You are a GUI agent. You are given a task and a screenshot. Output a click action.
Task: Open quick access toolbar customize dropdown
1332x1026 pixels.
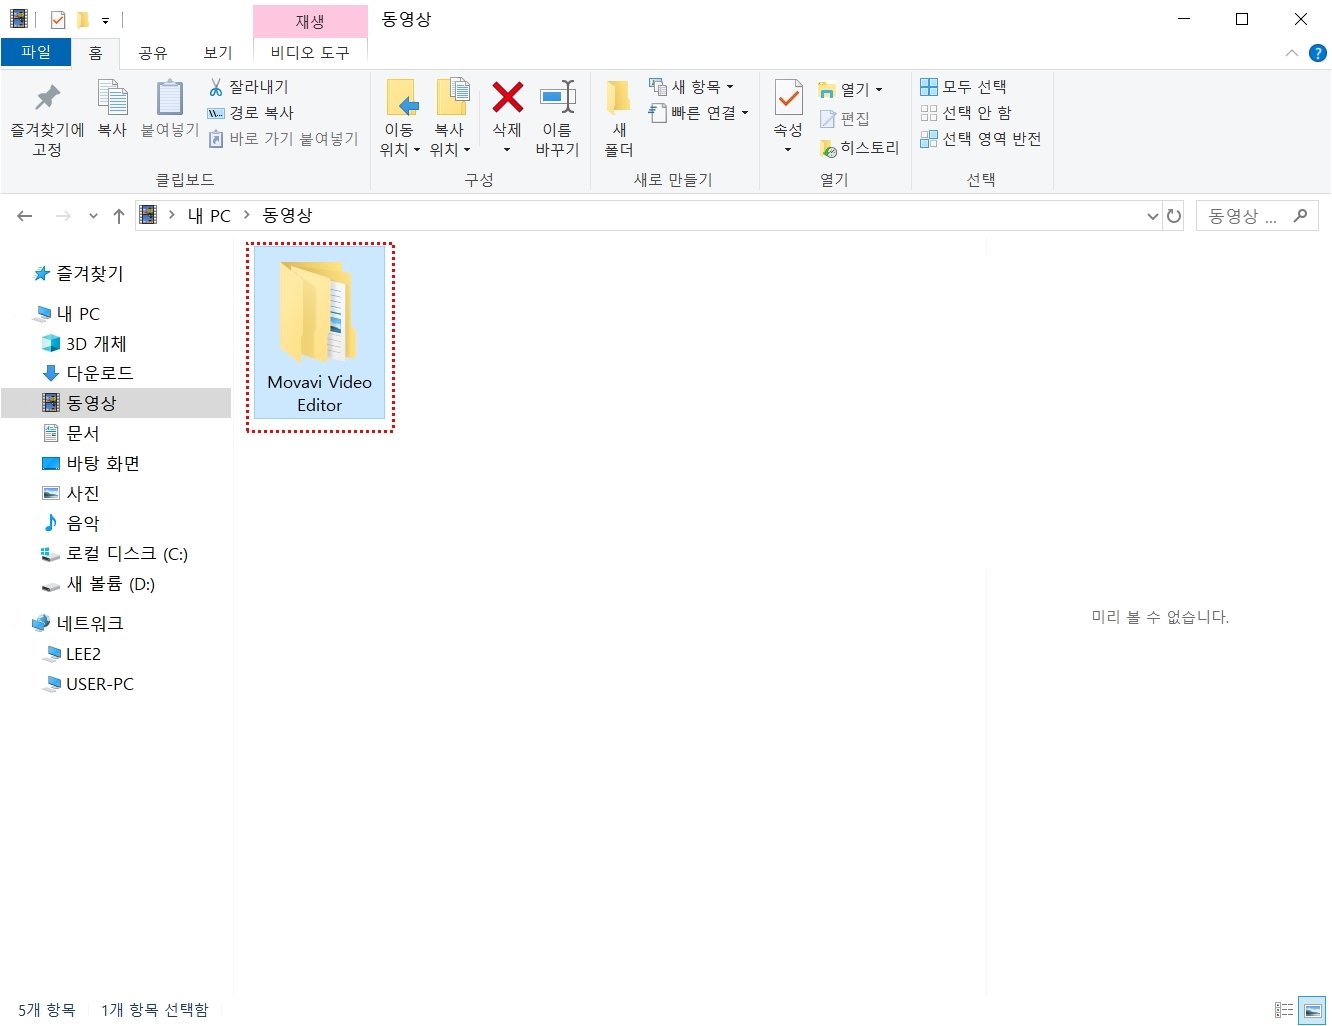[x=105, y=20]
